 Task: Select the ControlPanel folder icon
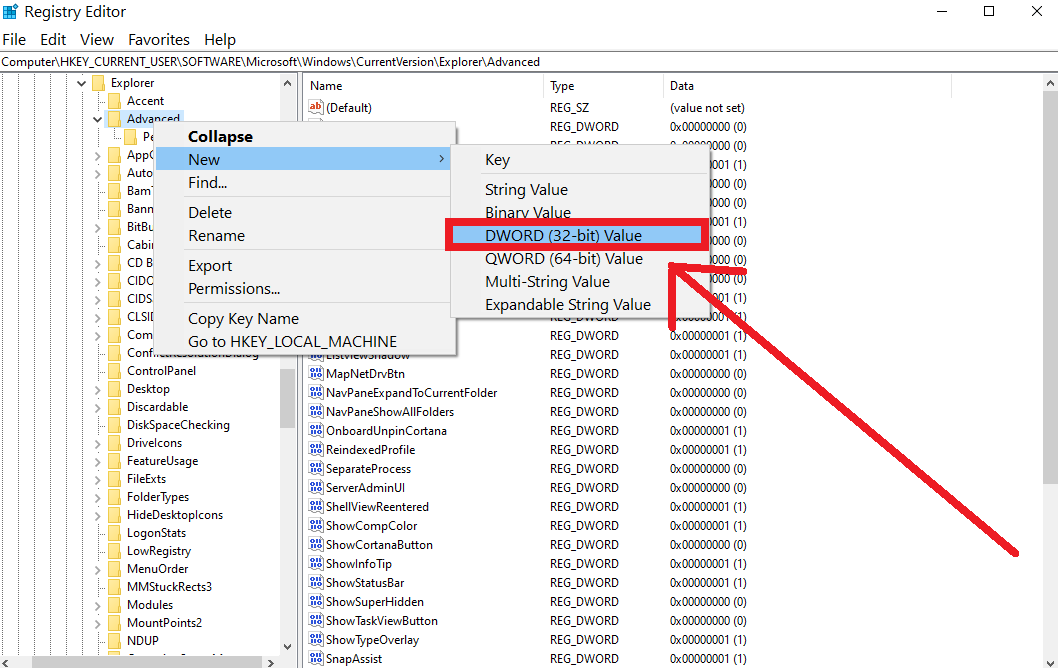point(114,371)
